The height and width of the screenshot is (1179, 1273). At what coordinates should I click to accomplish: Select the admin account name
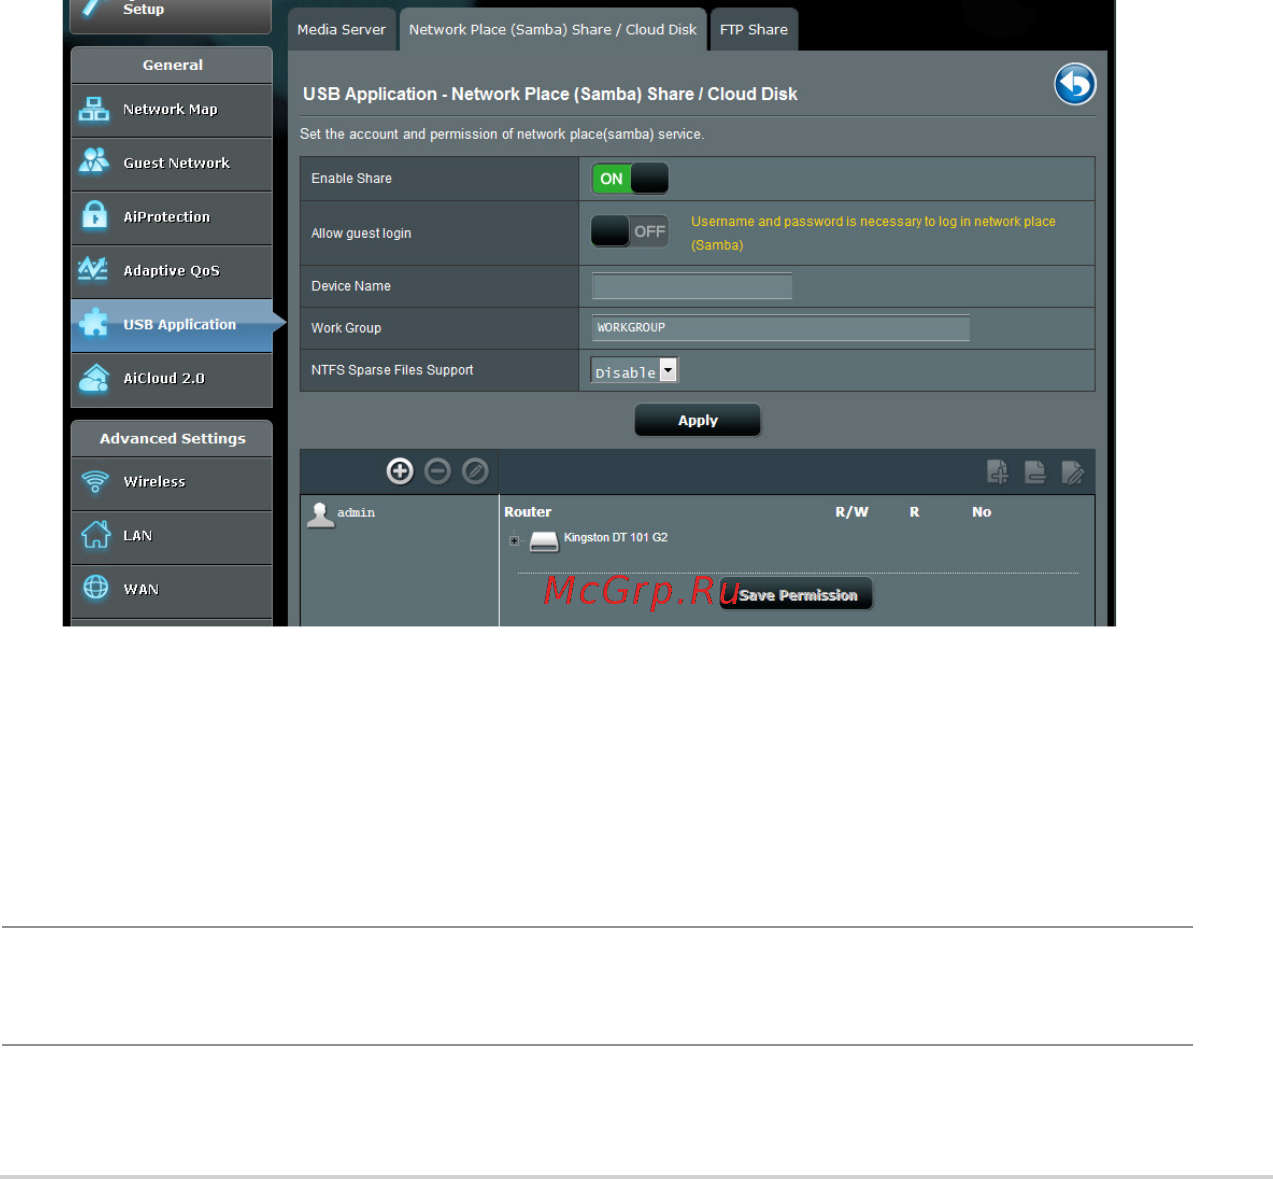click(356, 513)
